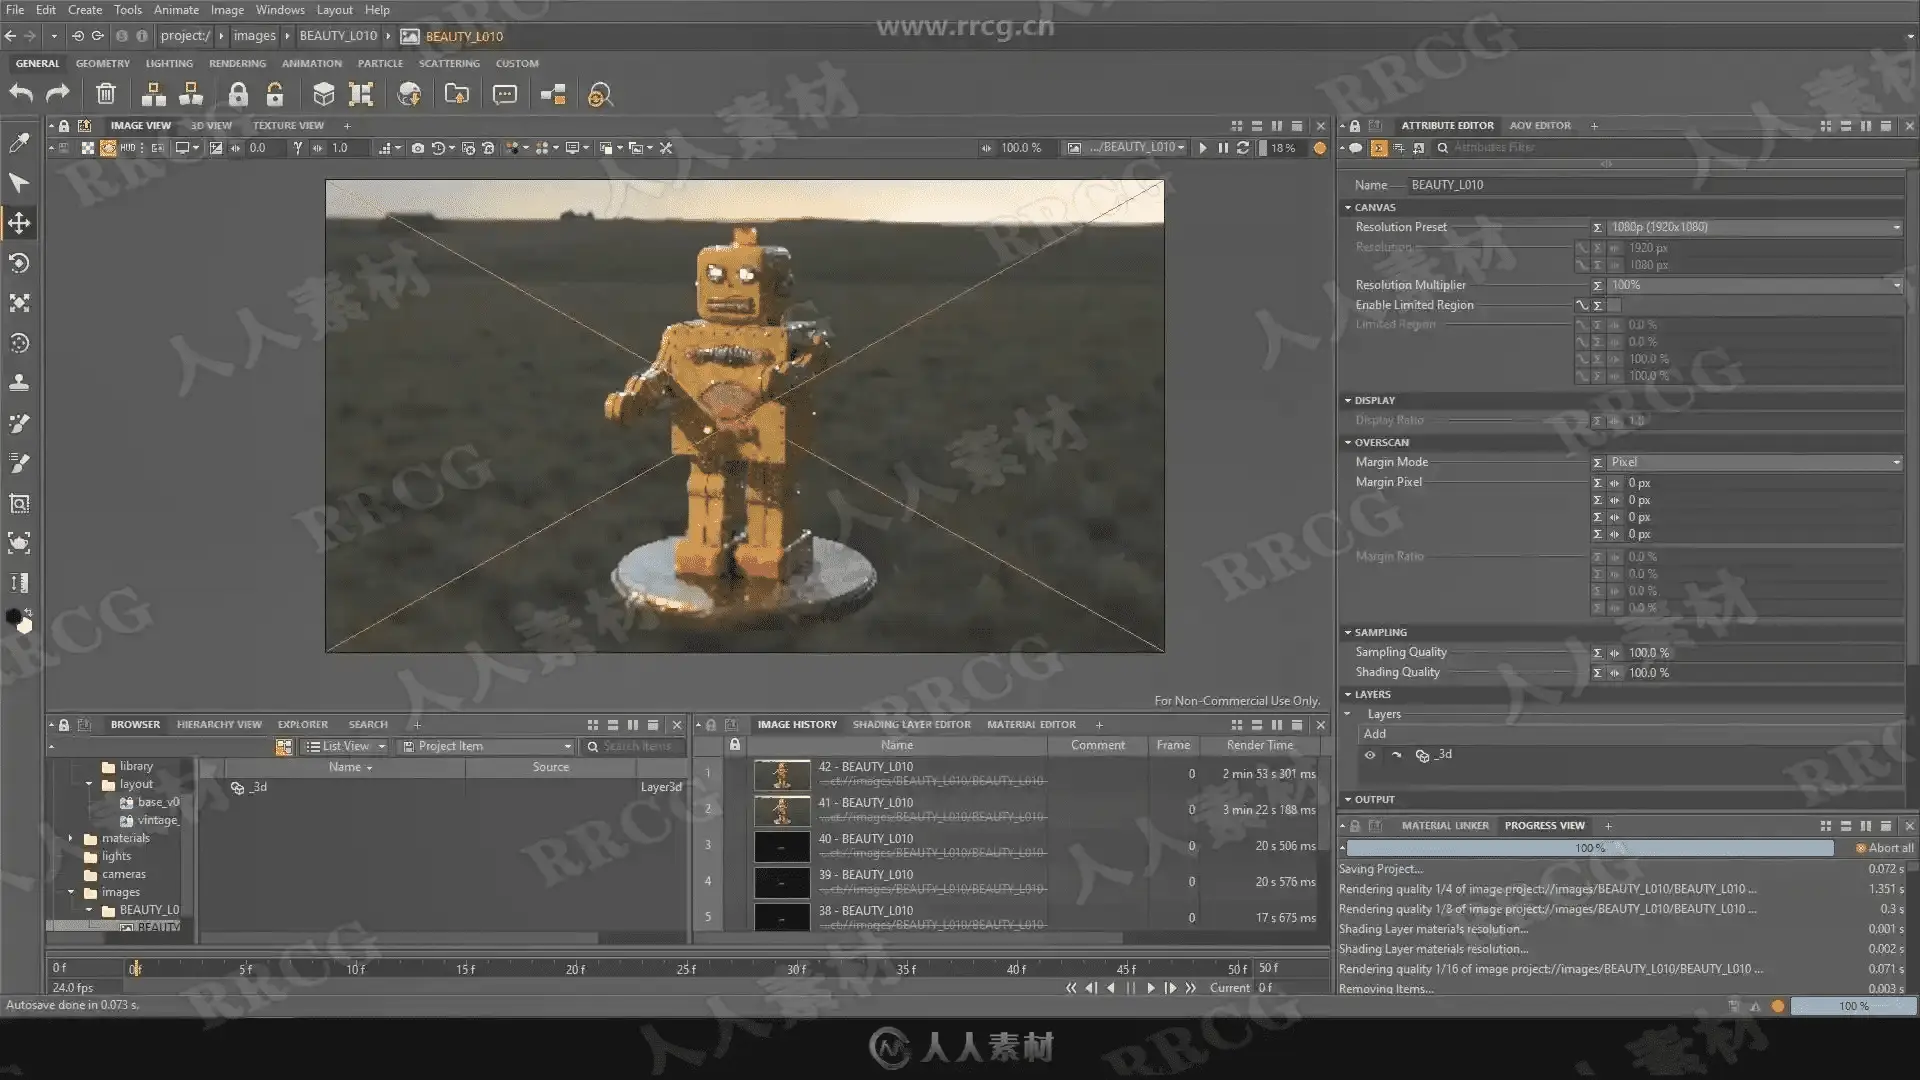Click the speech bubble comment icon
1920x1080 pixels.
coord(505,94)
